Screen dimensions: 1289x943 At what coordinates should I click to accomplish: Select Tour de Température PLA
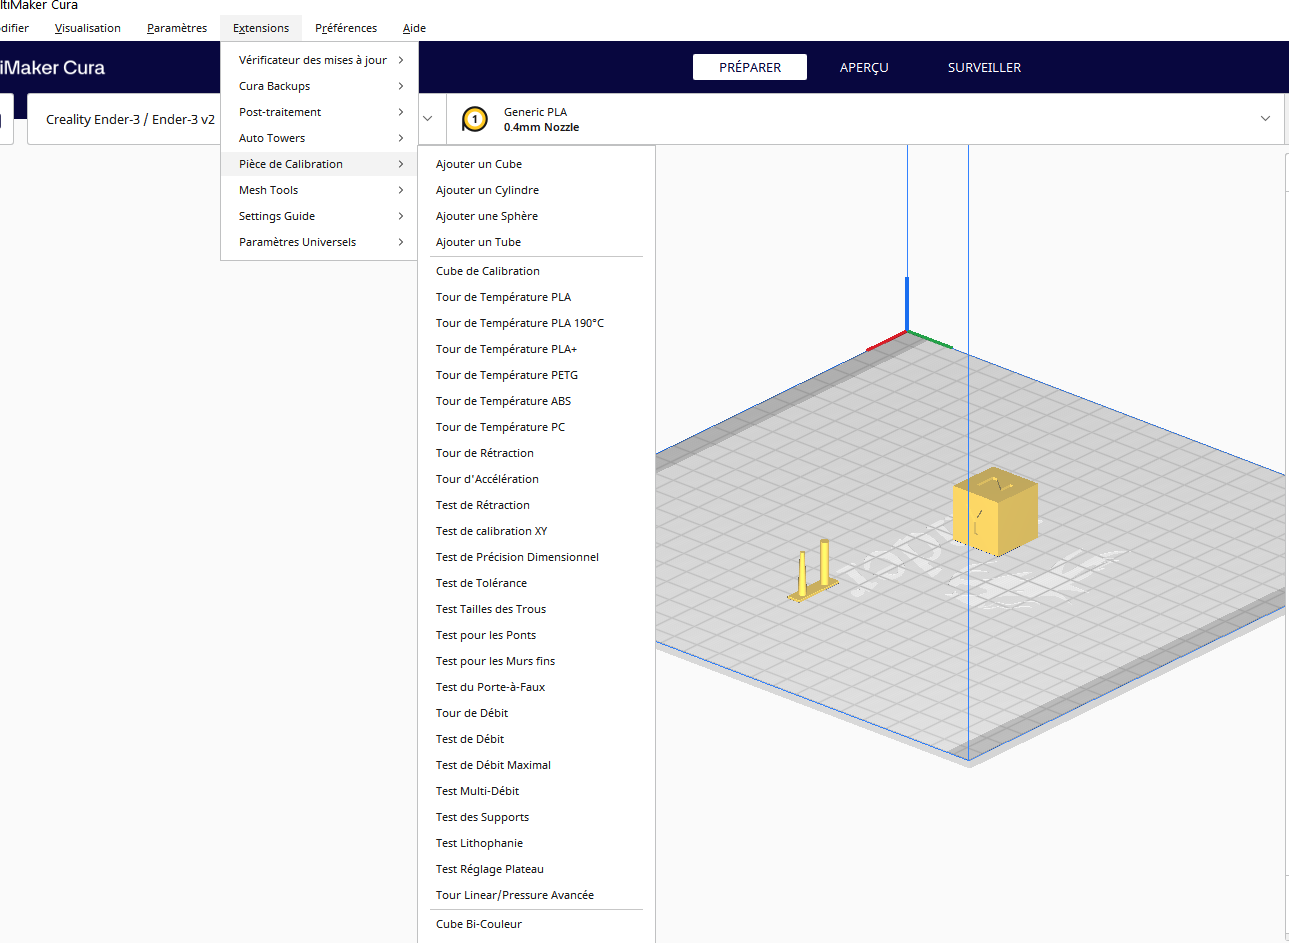536,297
